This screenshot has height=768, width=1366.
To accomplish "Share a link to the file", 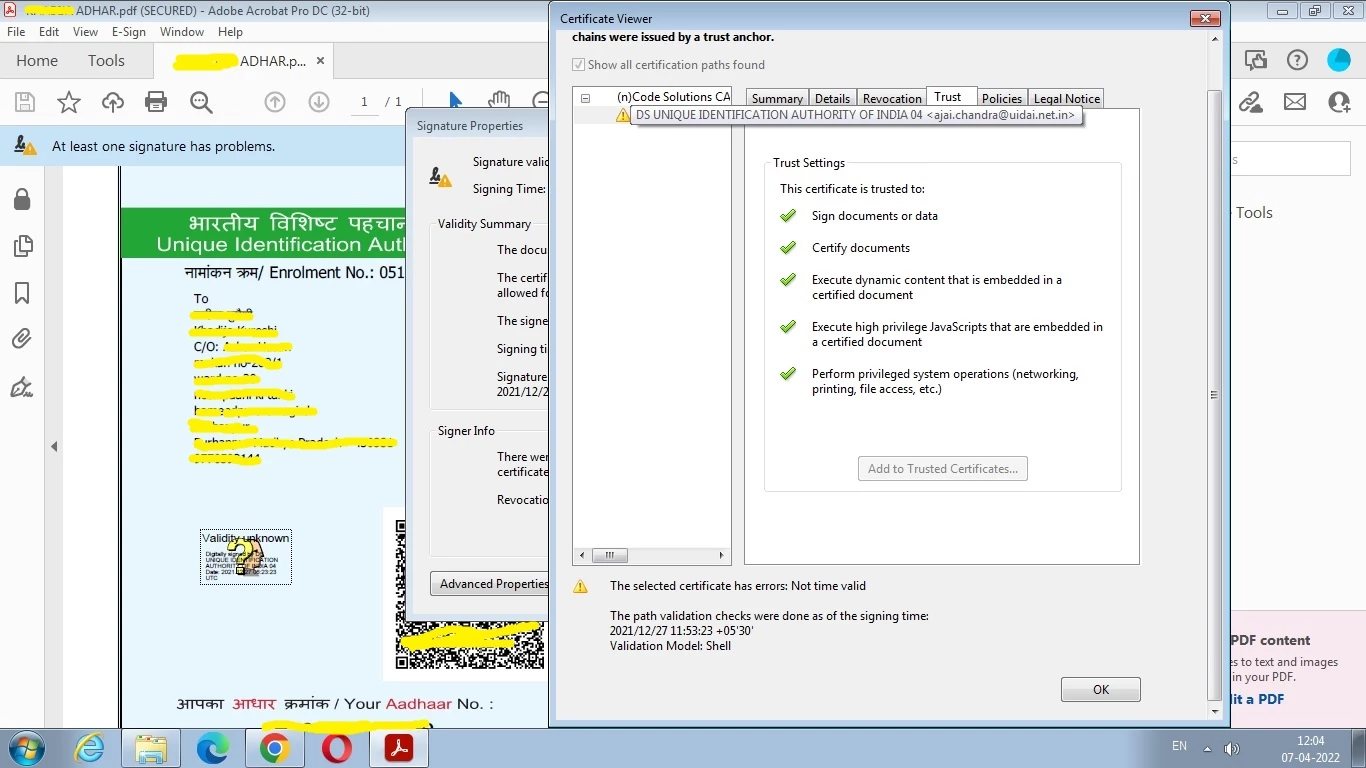I will [x=1250, y=102].
